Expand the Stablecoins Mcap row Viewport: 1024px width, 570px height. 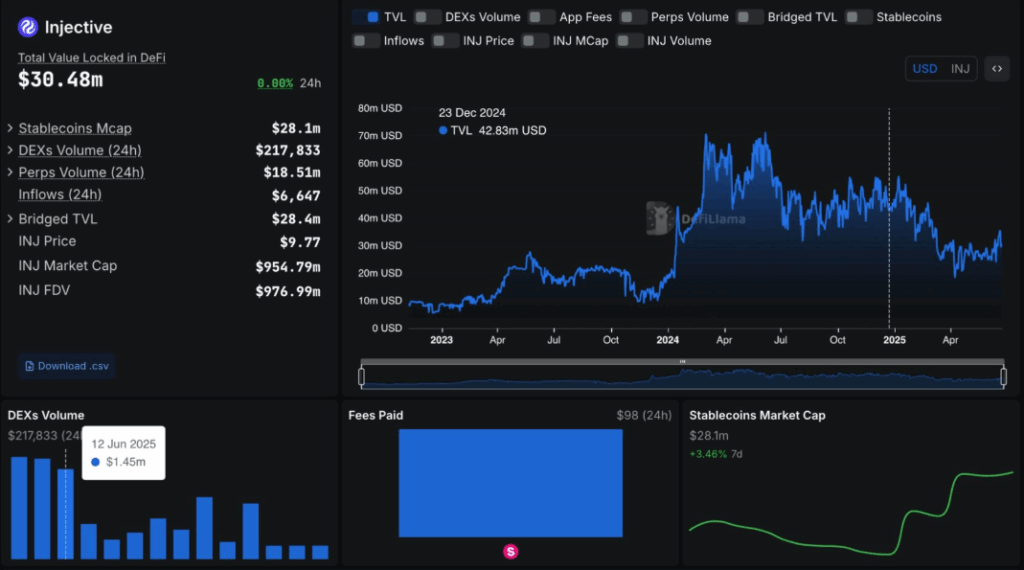click(10, 128)
